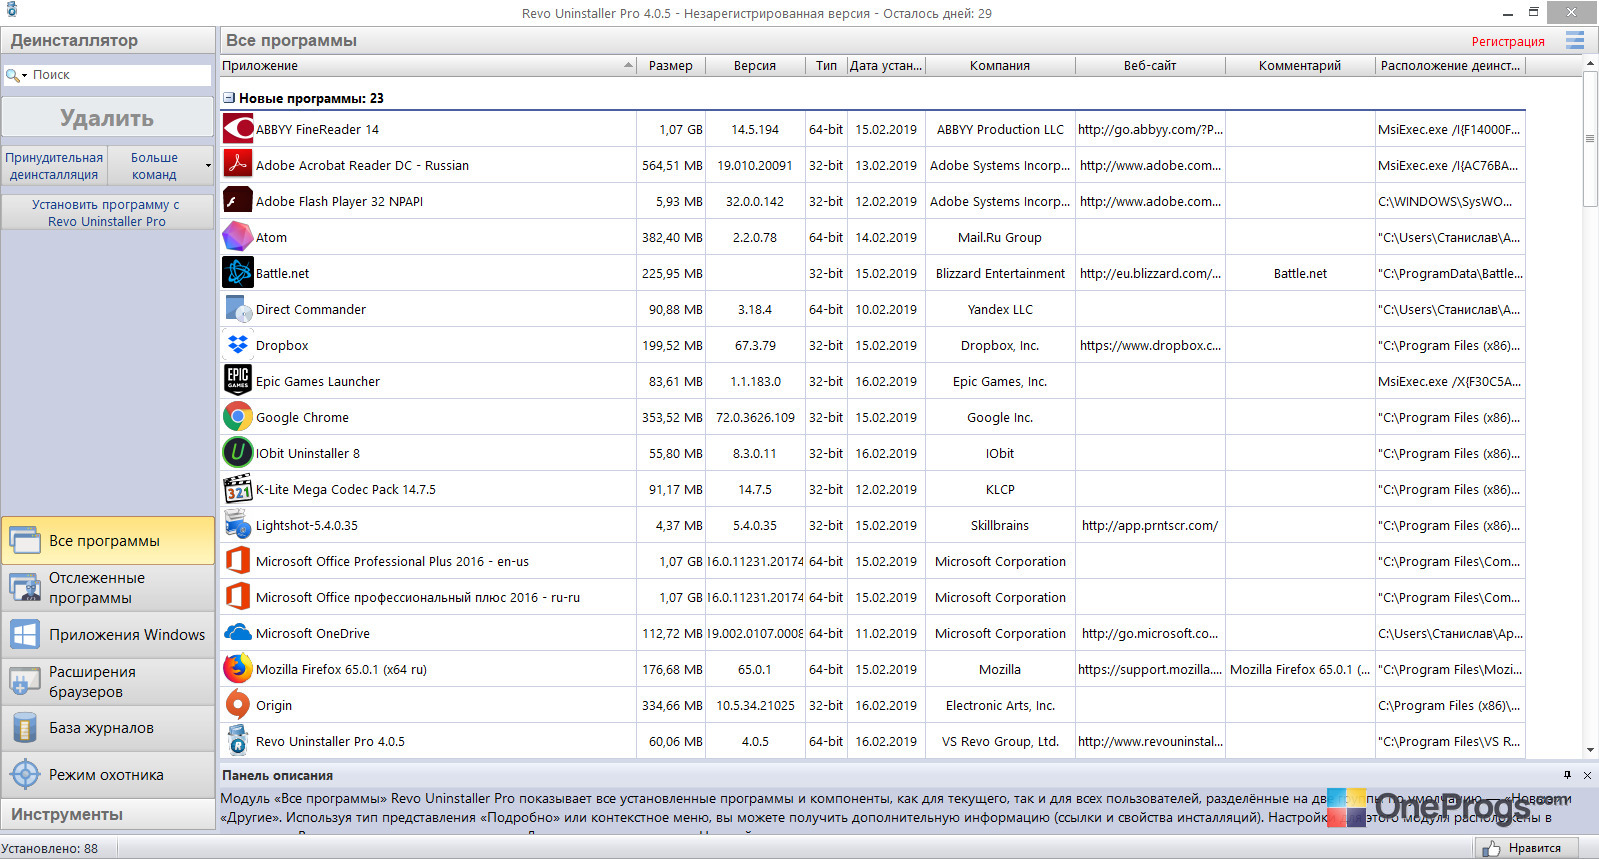
Task: Collapse Новые программы group
Action: tap(229, 98)
